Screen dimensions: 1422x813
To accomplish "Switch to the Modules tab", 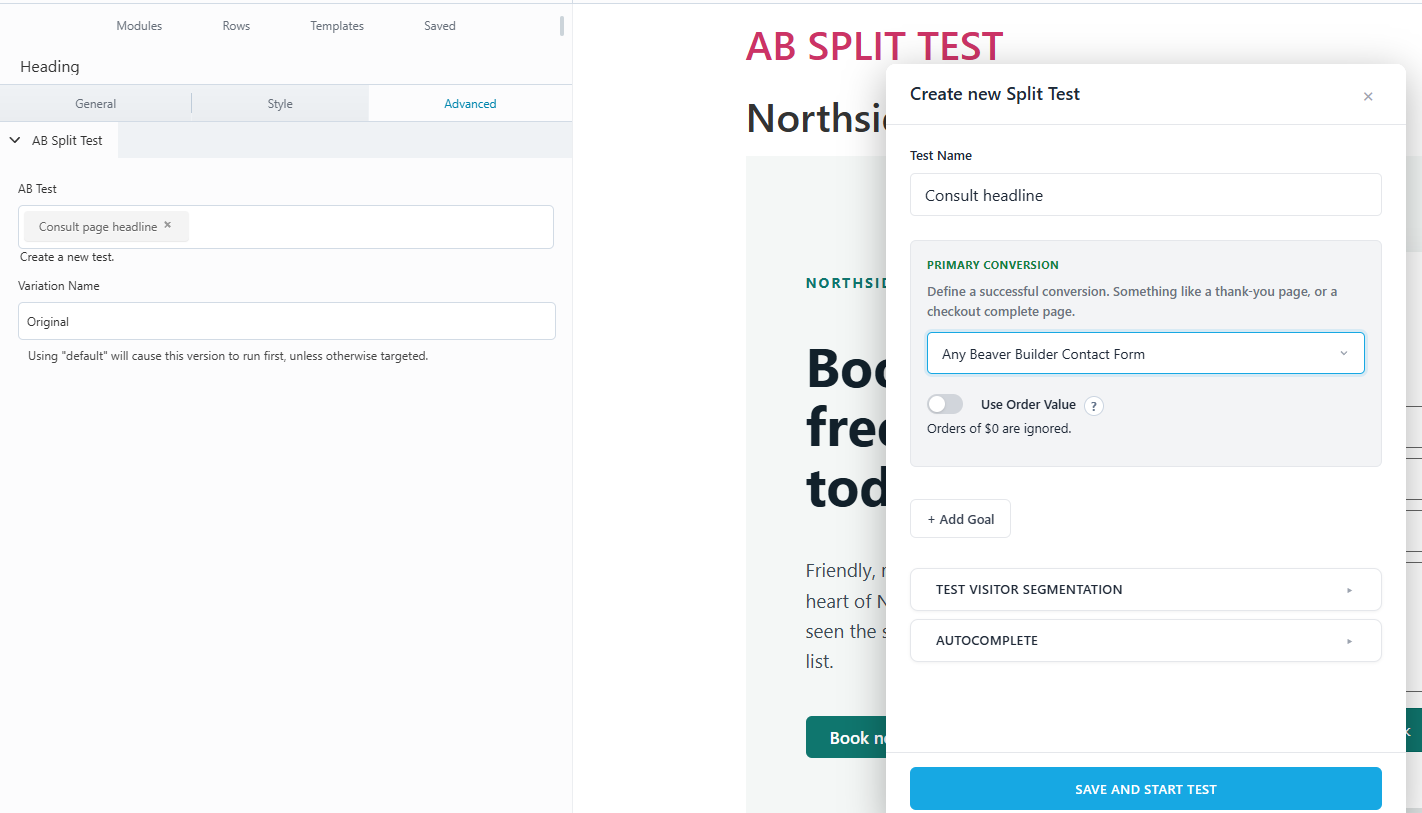I will [x=139, y=26].
